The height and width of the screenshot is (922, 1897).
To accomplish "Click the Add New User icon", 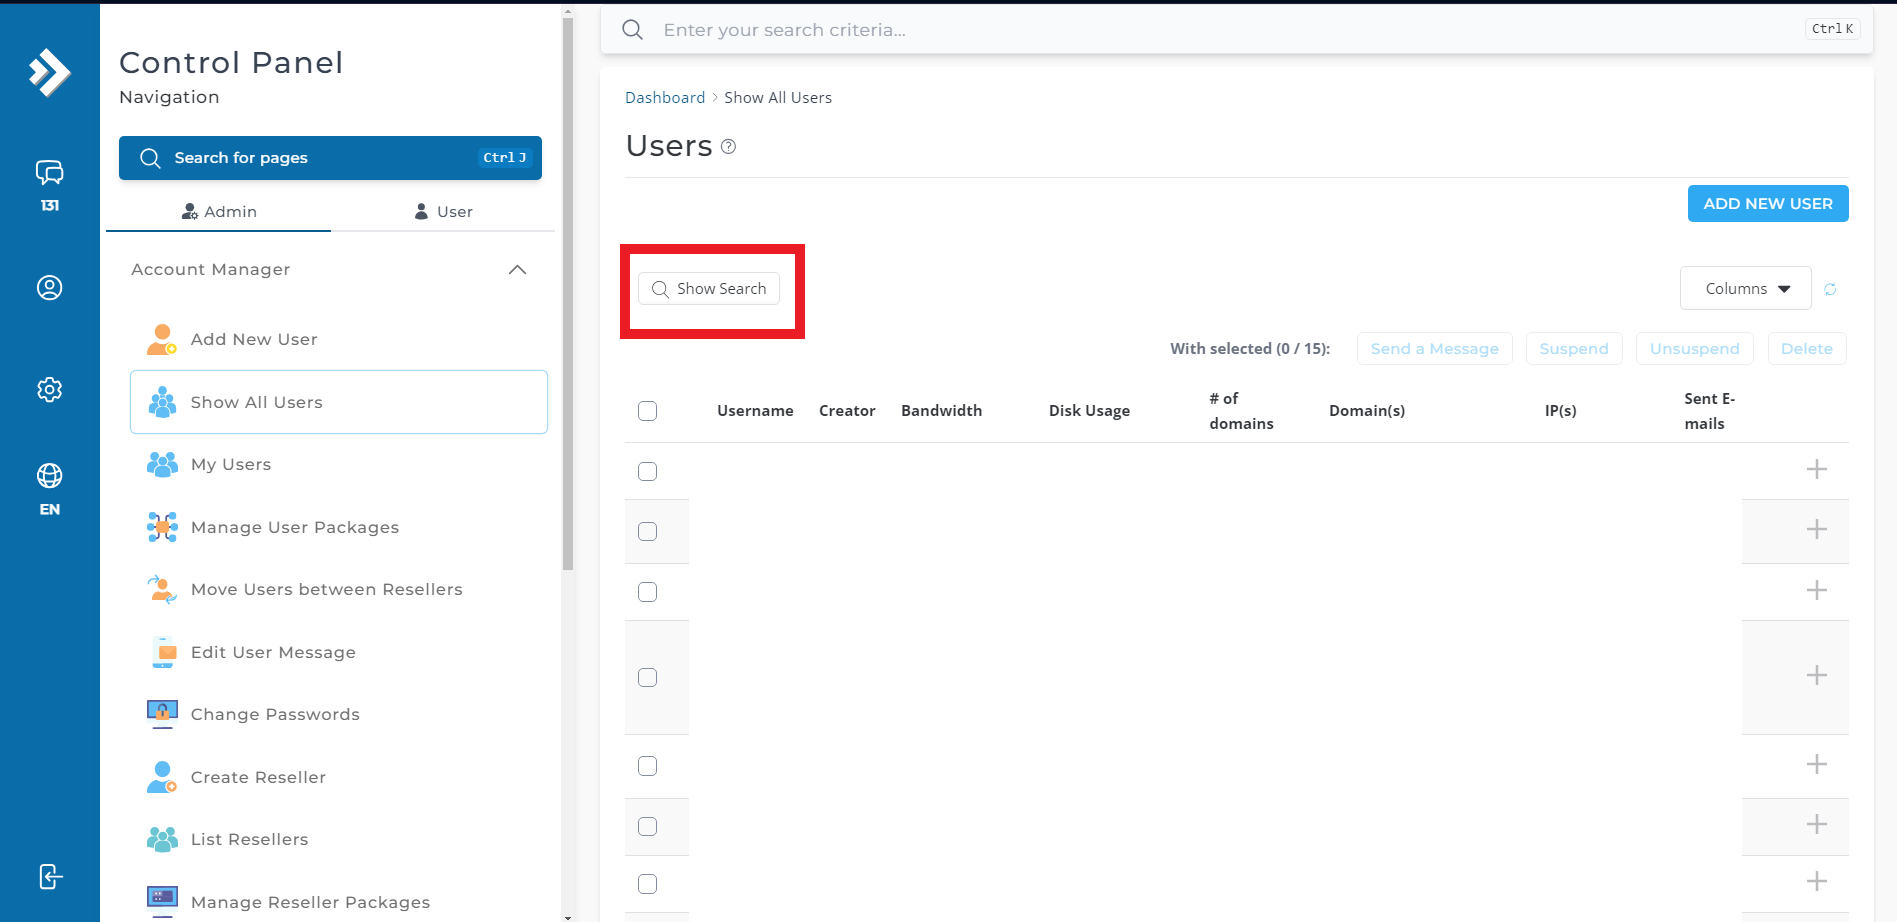I will coord(162,339).
